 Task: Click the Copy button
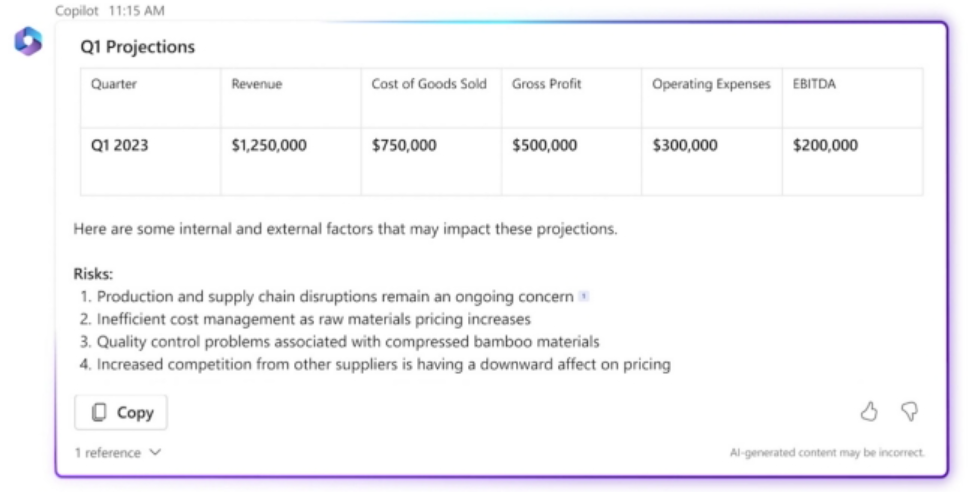pos(121,412)
